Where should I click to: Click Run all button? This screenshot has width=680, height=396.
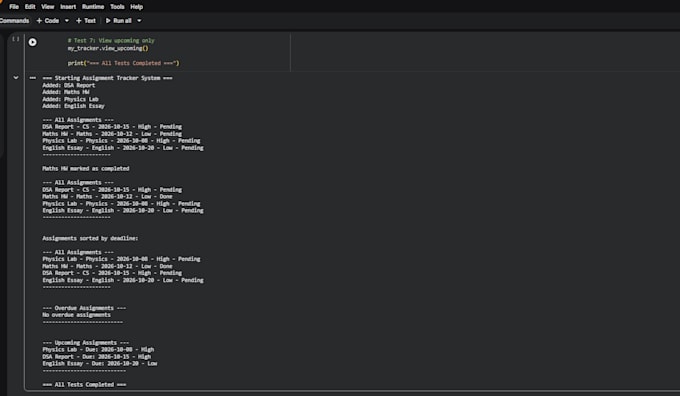(x=118, y=20)
